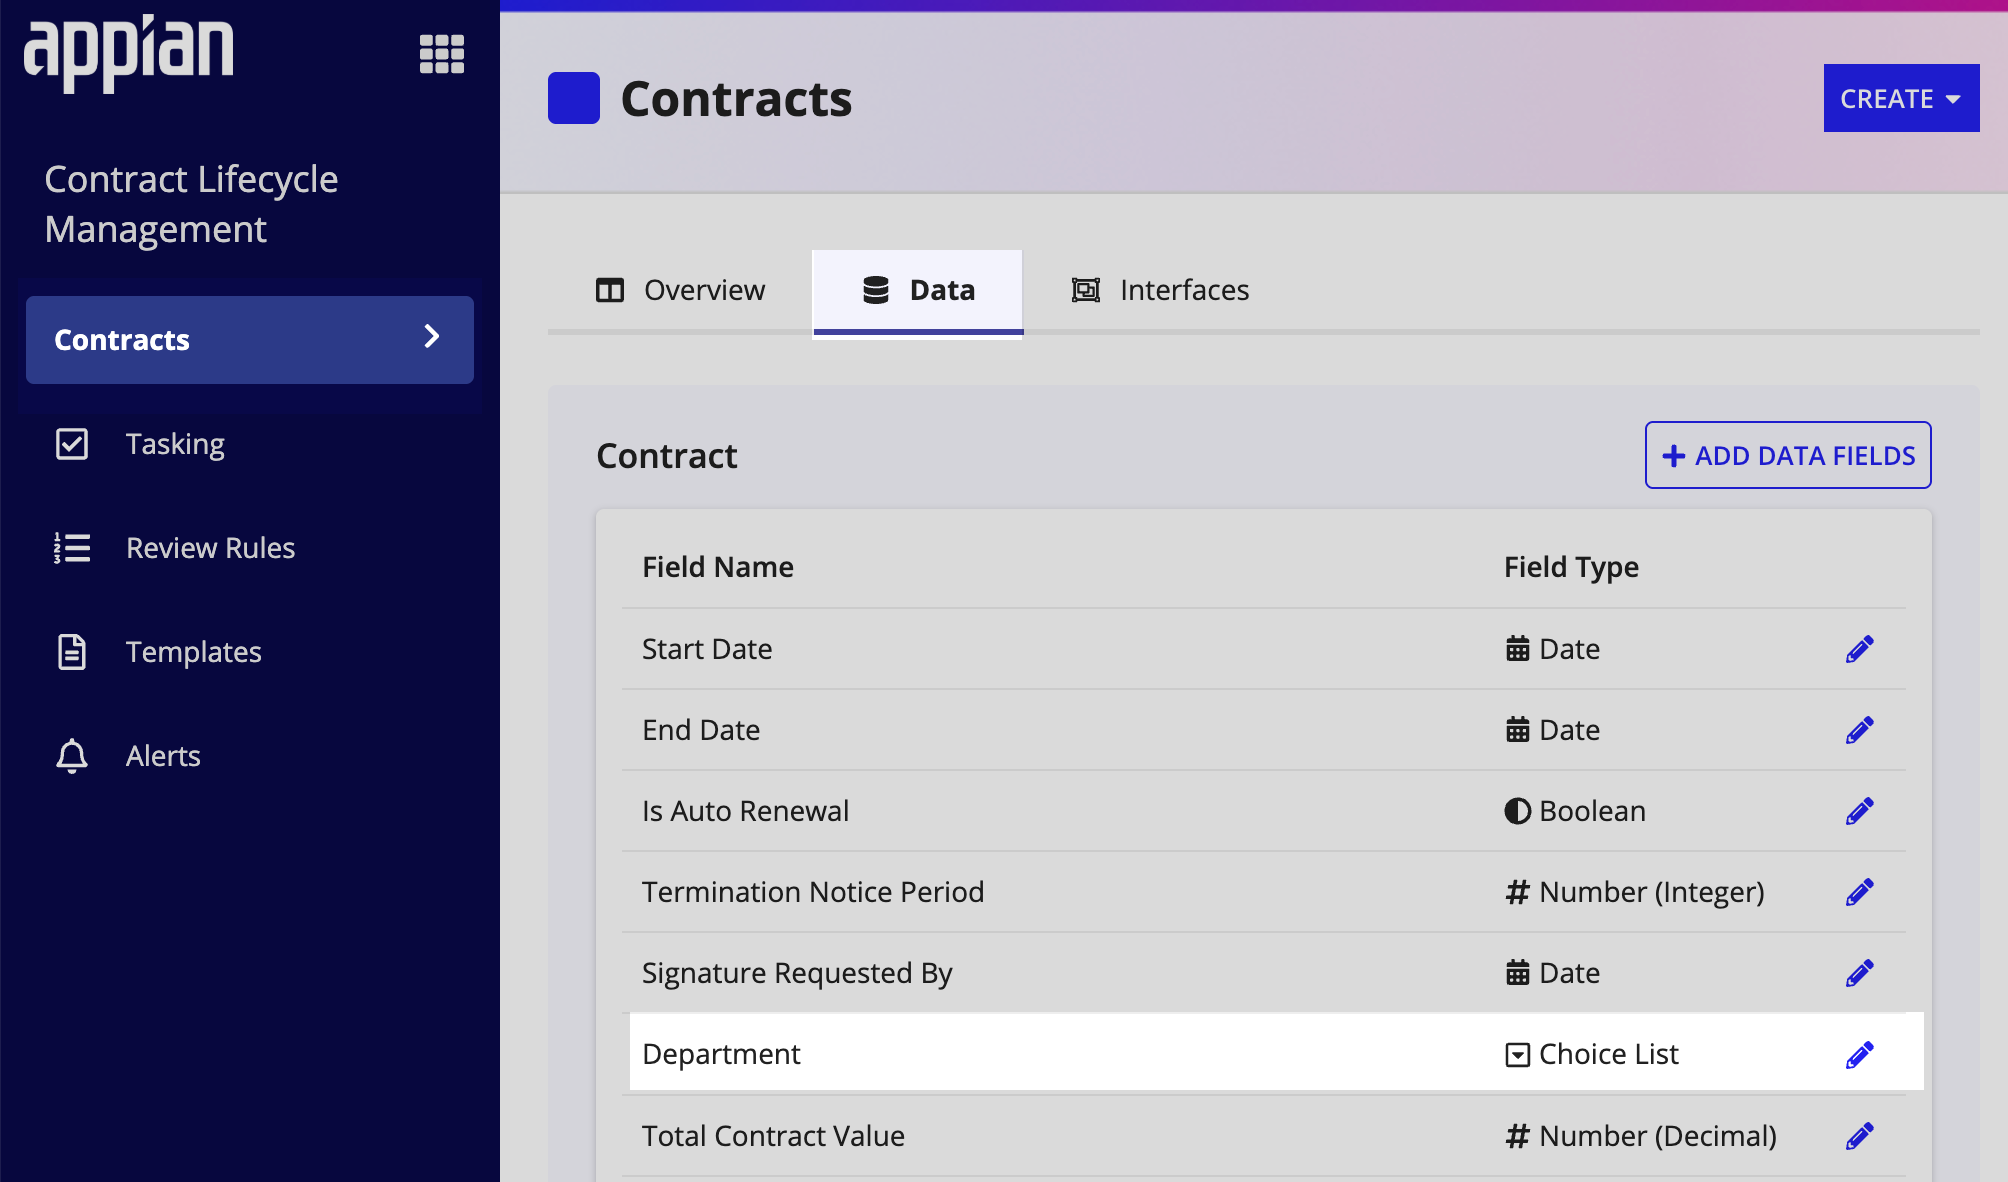Edit the End Date field

(x=1860, y=730)
